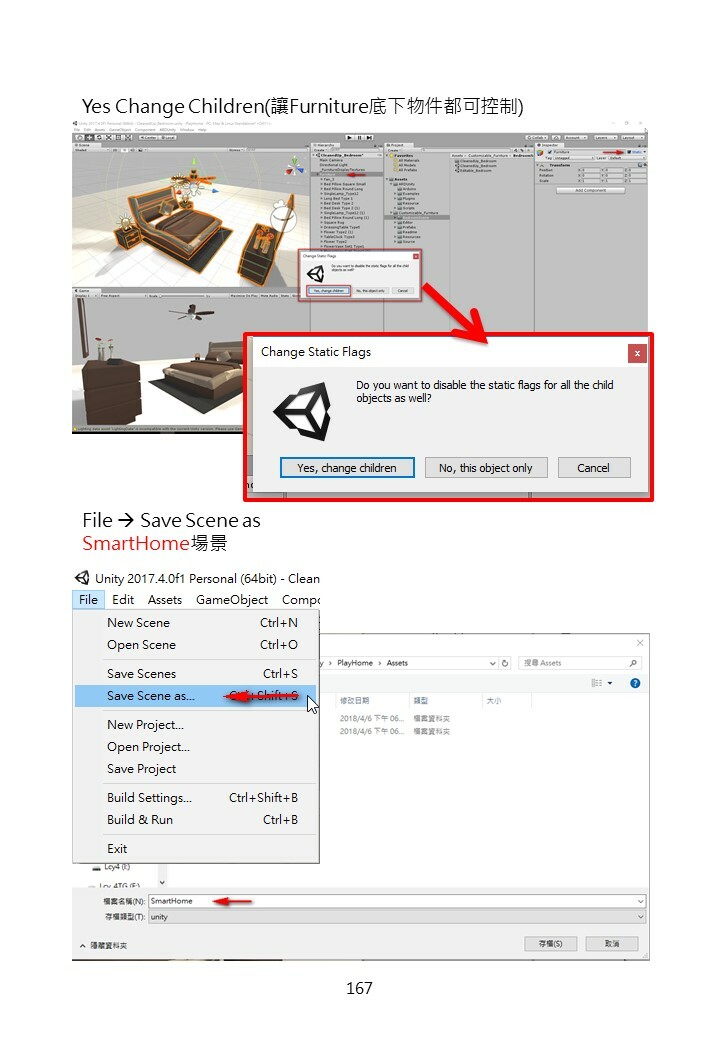Click scroll-down arrow in save dialog navigation pane
The height and width of the screenshot is (1040, 720).
(x=162, y=882)
